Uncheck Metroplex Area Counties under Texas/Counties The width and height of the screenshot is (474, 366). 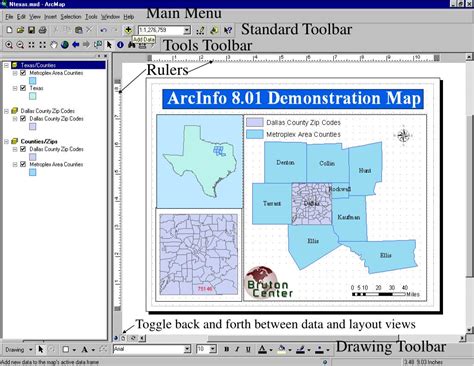pyautogui.click(x=23, y=73)
